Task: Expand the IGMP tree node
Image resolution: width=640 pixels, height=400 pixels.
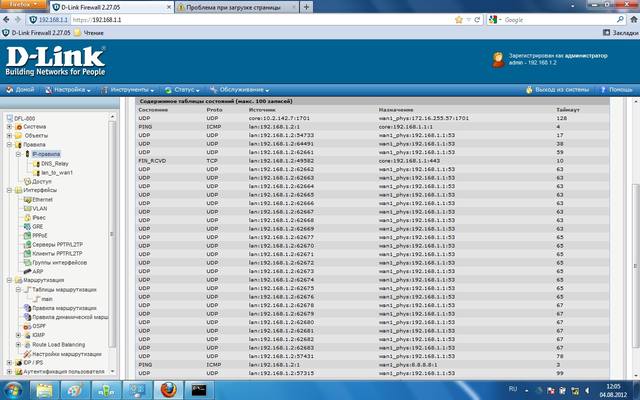Action: 18,335
